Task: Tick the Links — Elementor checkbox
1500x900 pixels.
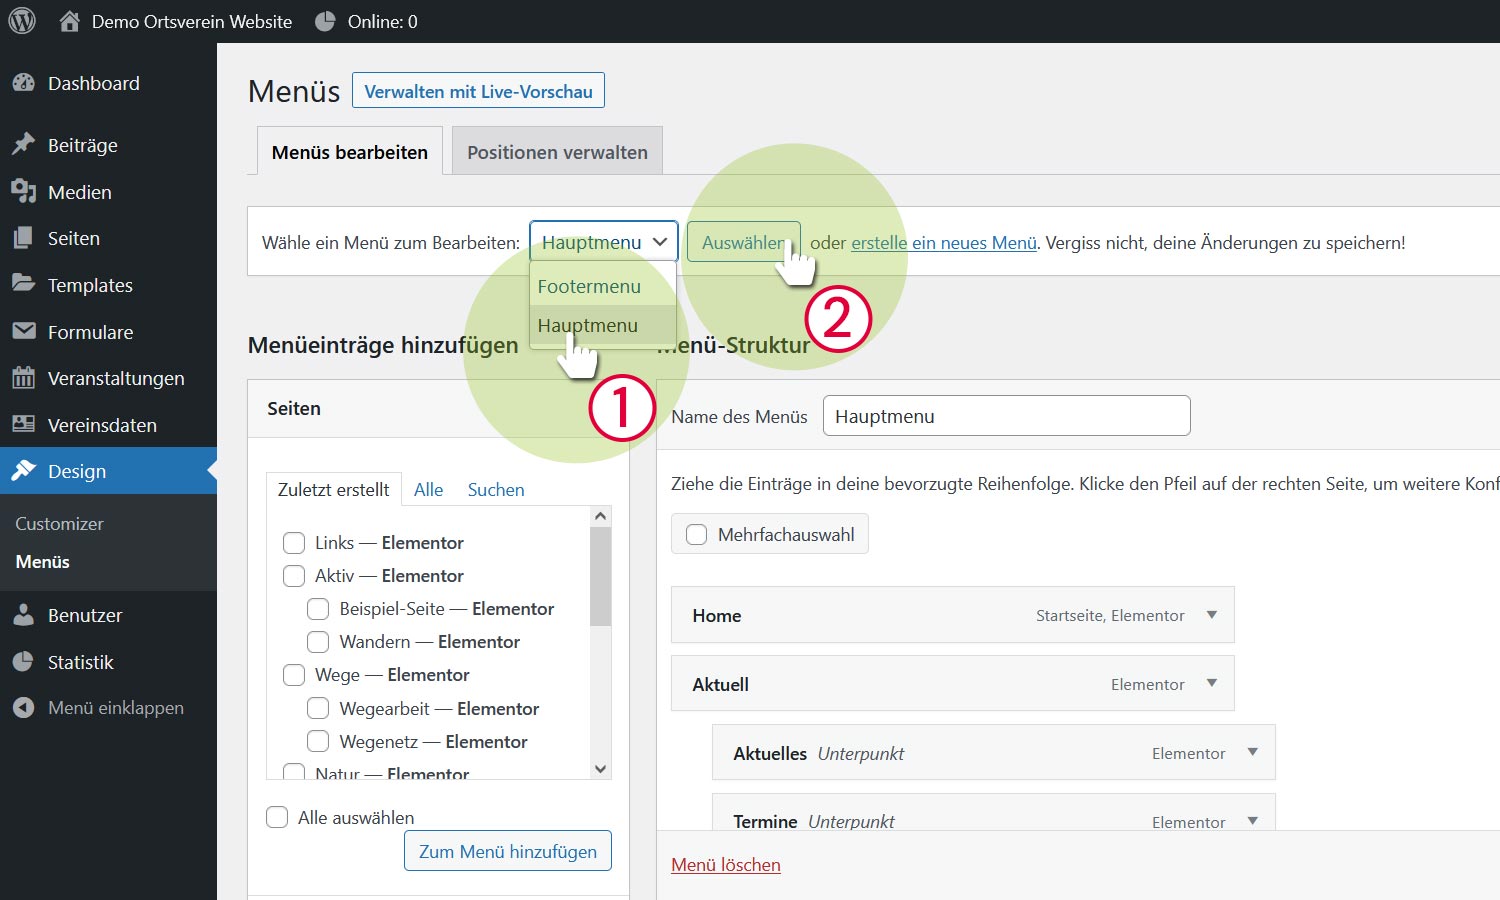Action: click(x=294, y=543)
